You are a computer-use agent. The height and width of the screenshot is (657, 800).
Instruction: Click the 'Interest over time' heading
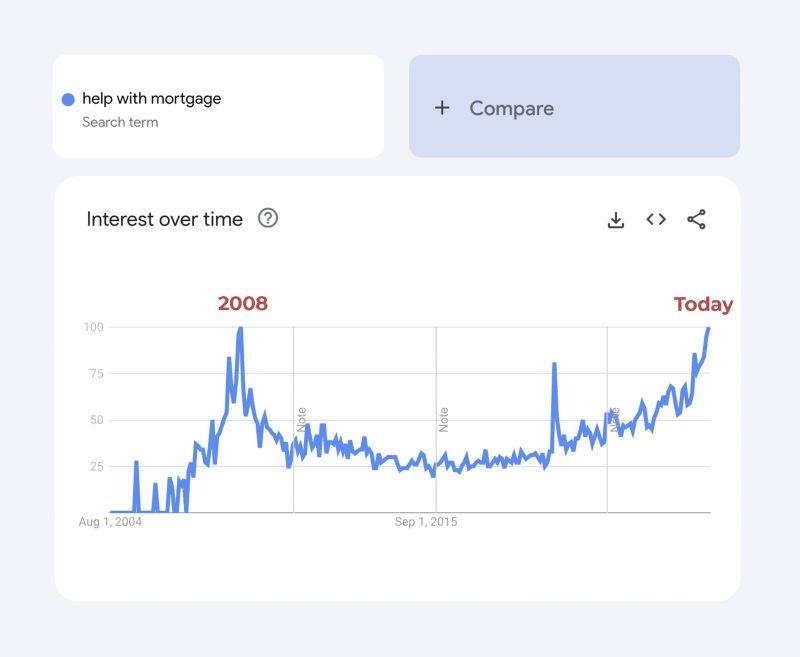click(165, 218)
